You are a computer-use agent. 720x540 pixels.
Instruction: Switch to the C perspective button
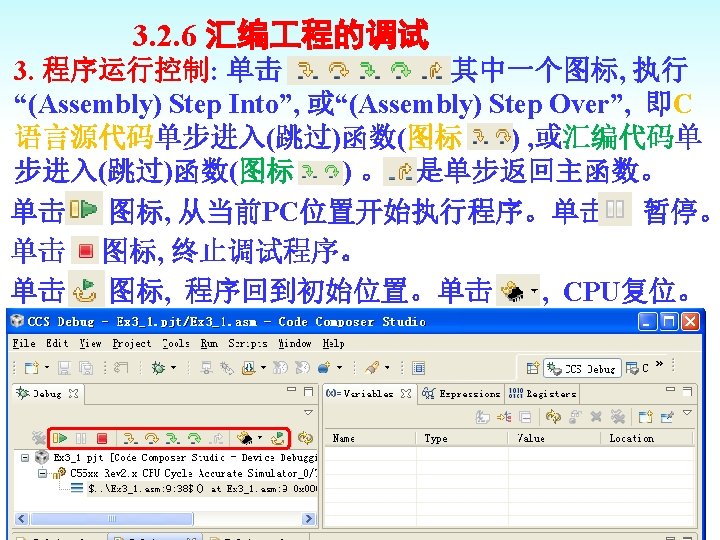[x=638, y=368]
